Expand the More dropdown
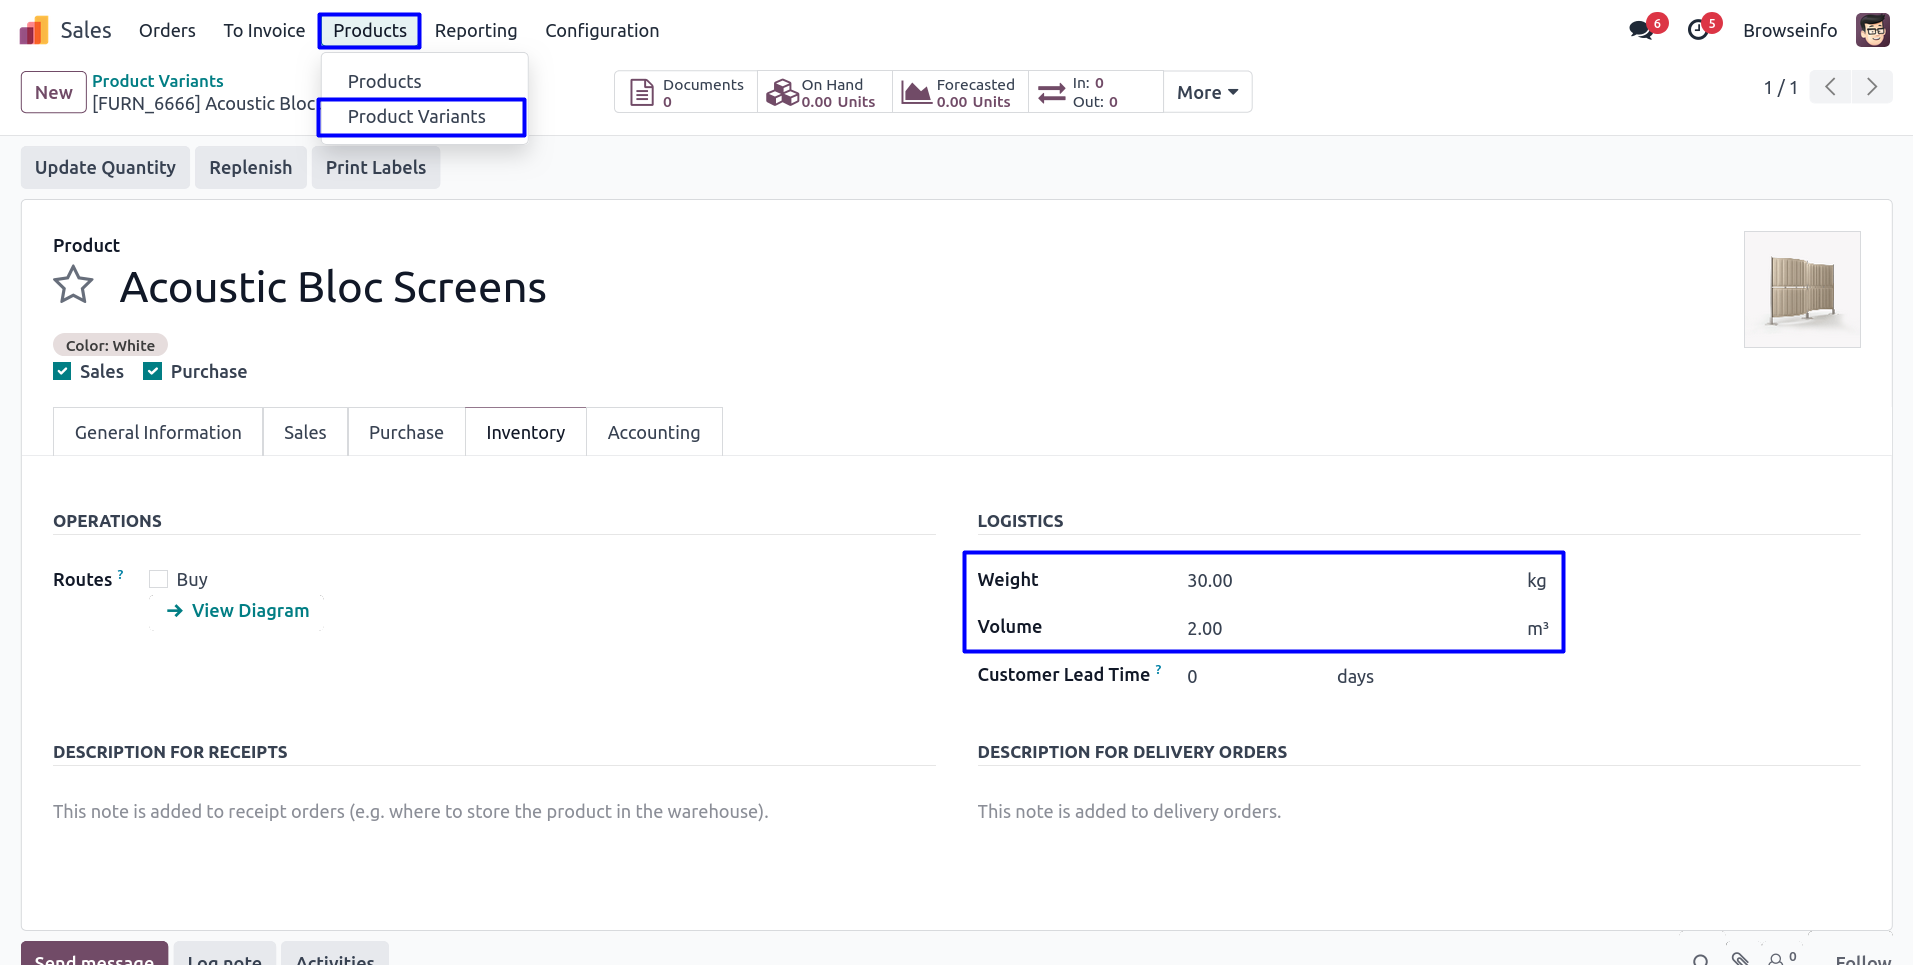The height and width of the screenshot is (965, 1913). 1207,92
